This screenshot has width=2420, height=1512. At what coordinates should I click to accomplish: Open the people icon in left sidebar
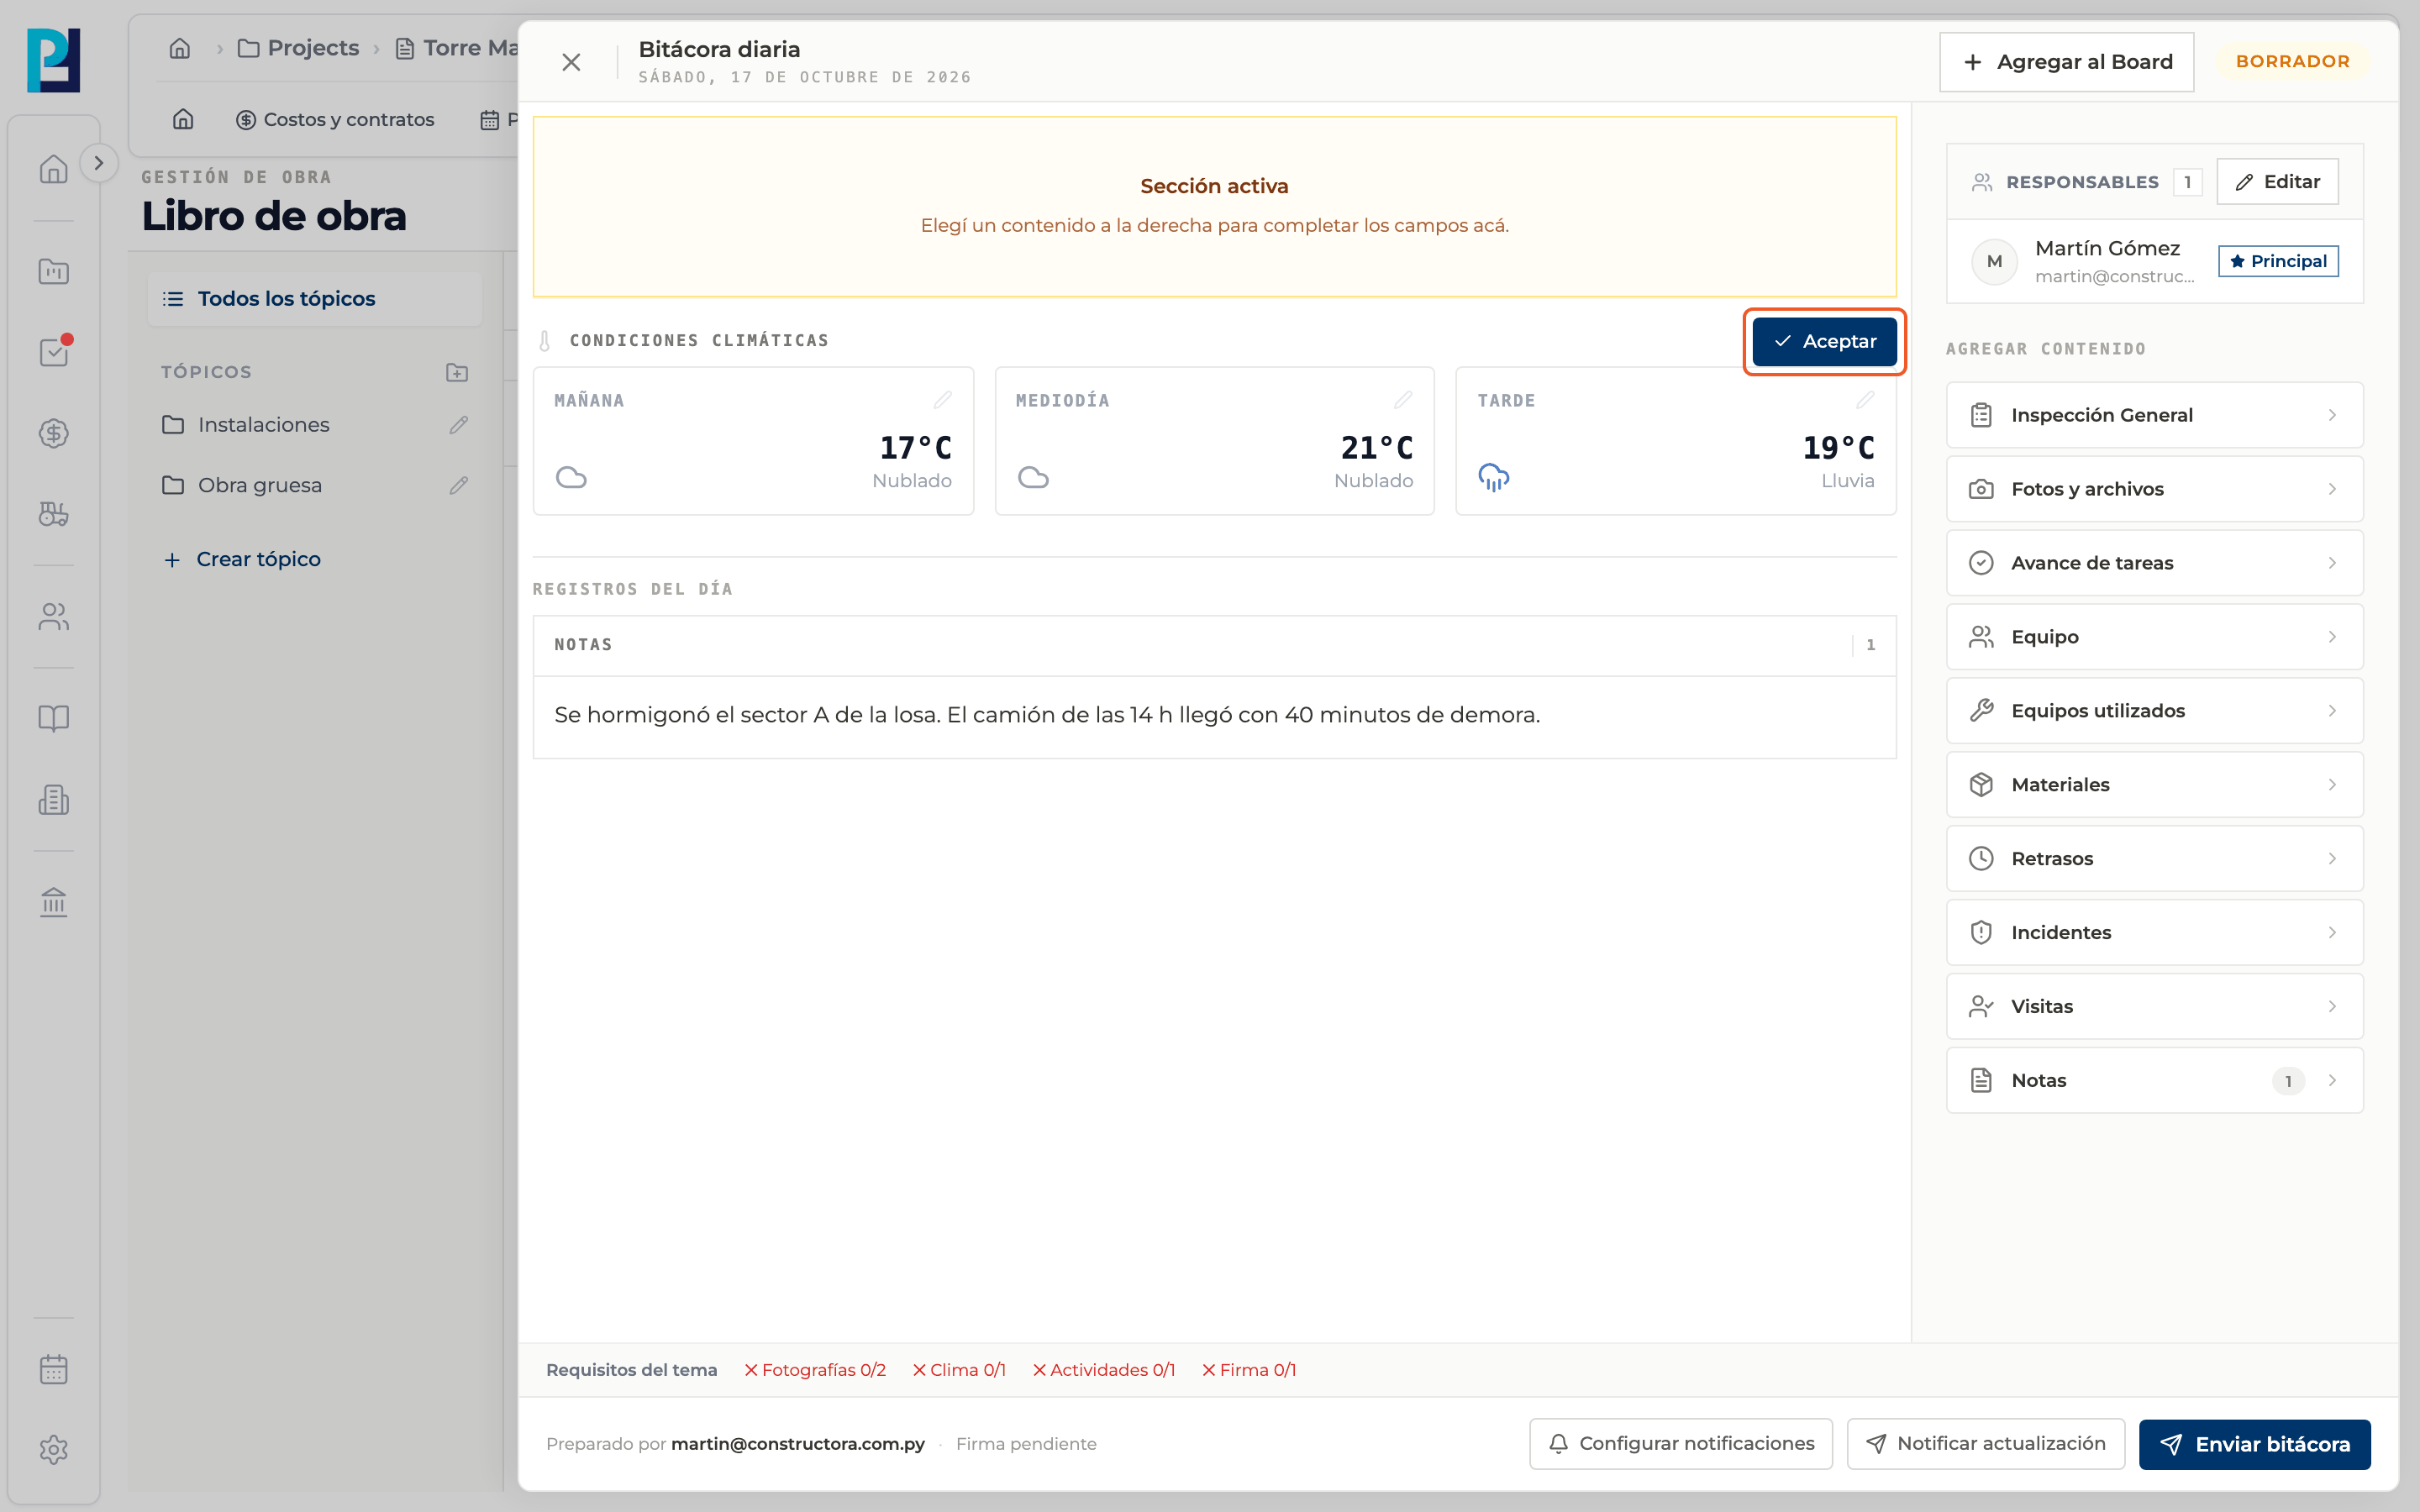point(54,617)
